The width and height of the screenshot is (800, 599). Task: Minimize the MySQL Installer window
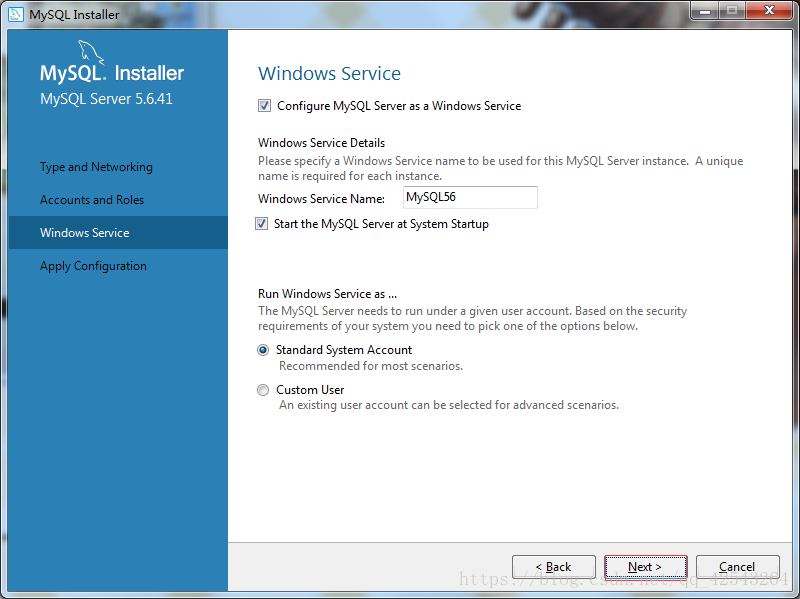(x=705, y=10)
